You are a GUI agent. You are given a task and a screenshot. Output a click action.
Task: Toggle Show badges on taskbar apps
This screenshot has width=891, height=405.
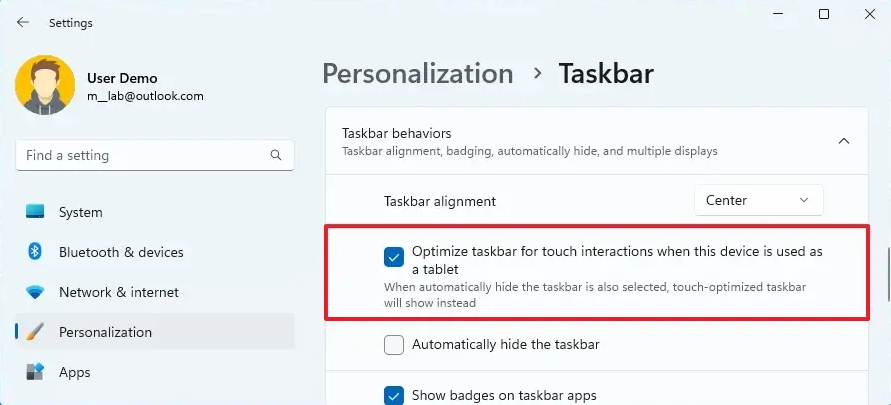[x=394, y=395]
